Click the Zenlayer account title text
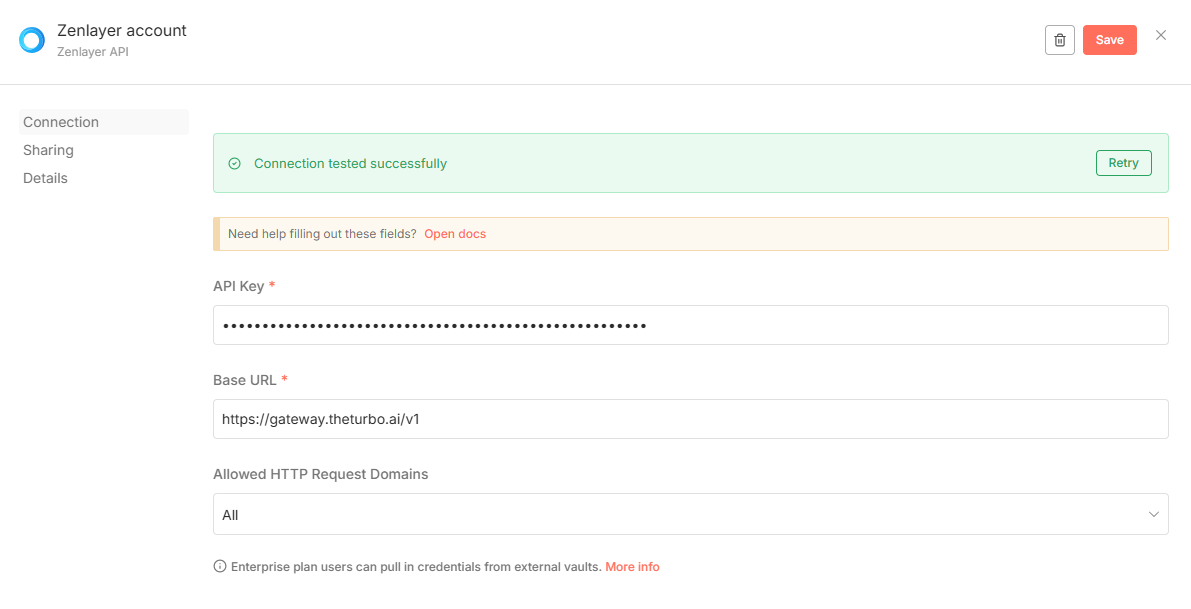The width and height of the screenshot is (1191, 609). coord(122,31)
